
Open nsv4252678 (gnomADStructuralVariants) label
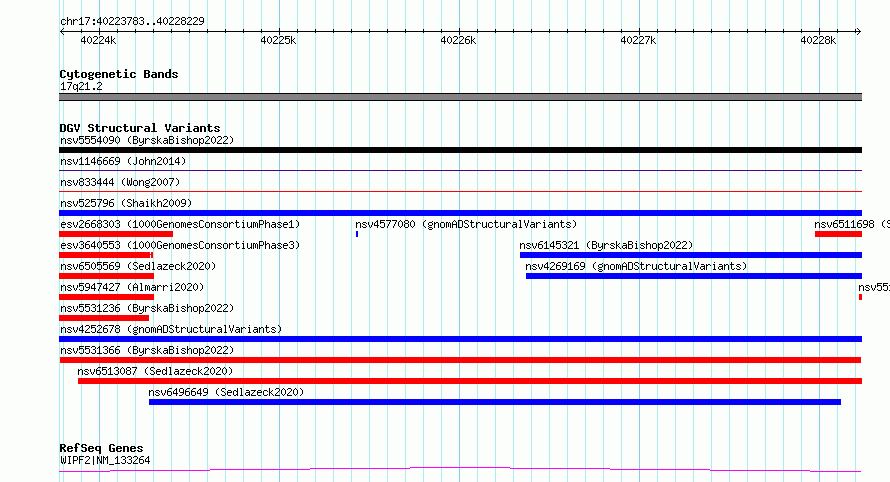click(171, 329)
